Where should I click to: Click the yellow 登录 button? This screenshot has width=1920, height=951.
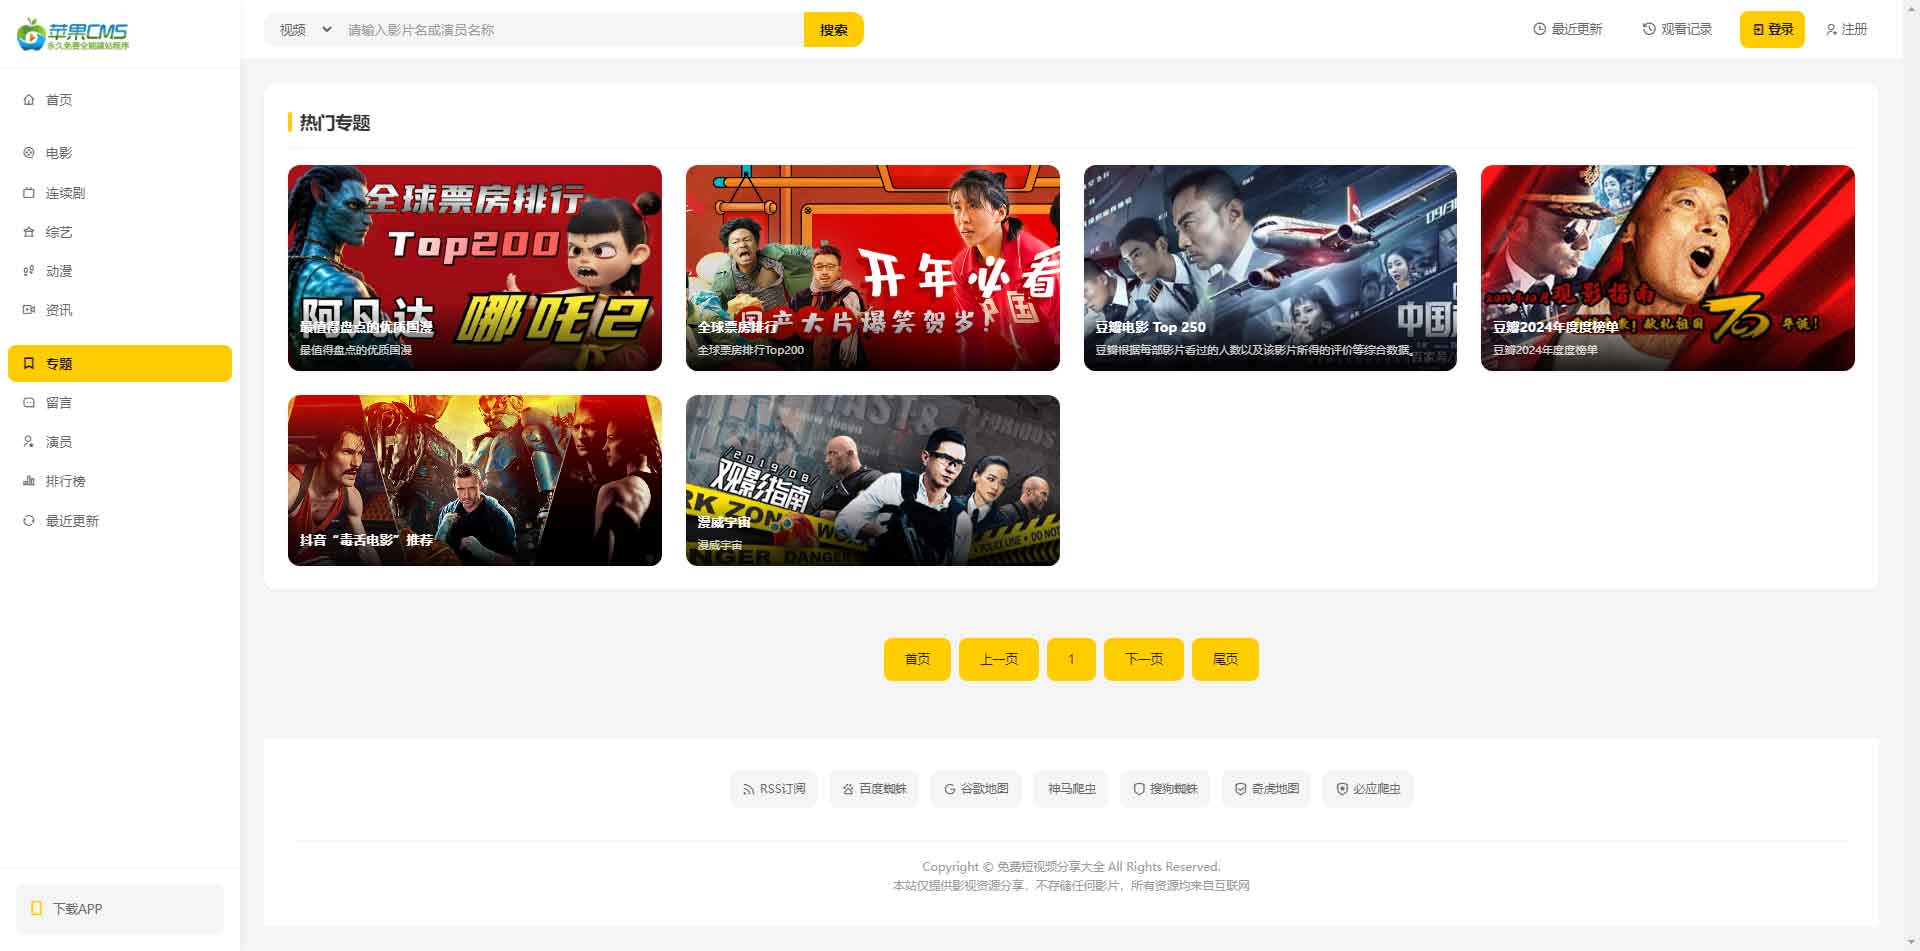pos(1772,30)
